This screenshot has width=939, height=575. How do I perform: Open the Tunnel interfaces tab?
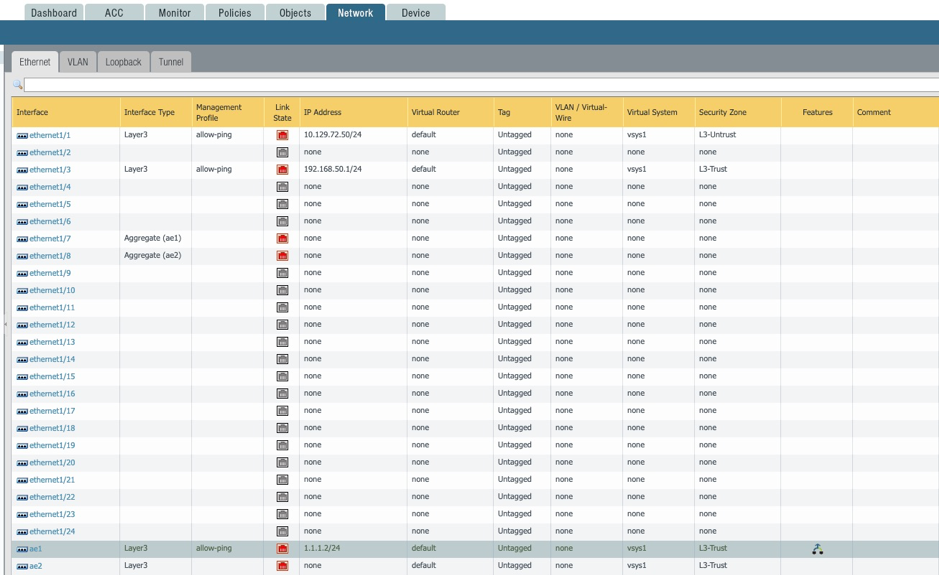click(x=171, y=62)
